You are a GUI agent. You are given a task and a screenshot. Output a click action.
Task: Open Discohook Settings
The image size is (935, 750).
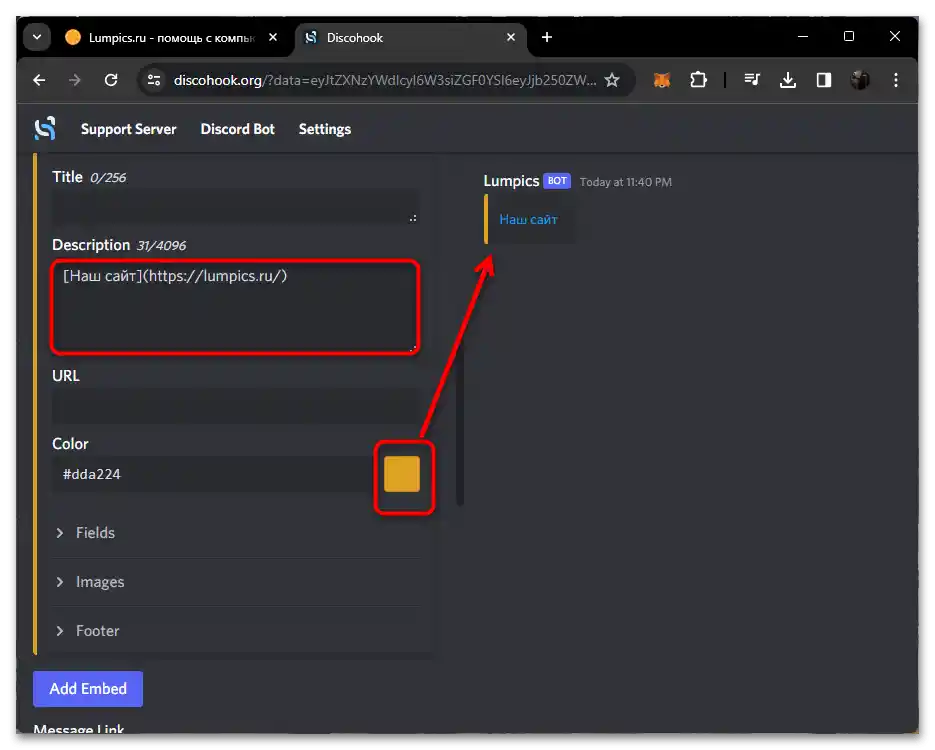[324, 129]
